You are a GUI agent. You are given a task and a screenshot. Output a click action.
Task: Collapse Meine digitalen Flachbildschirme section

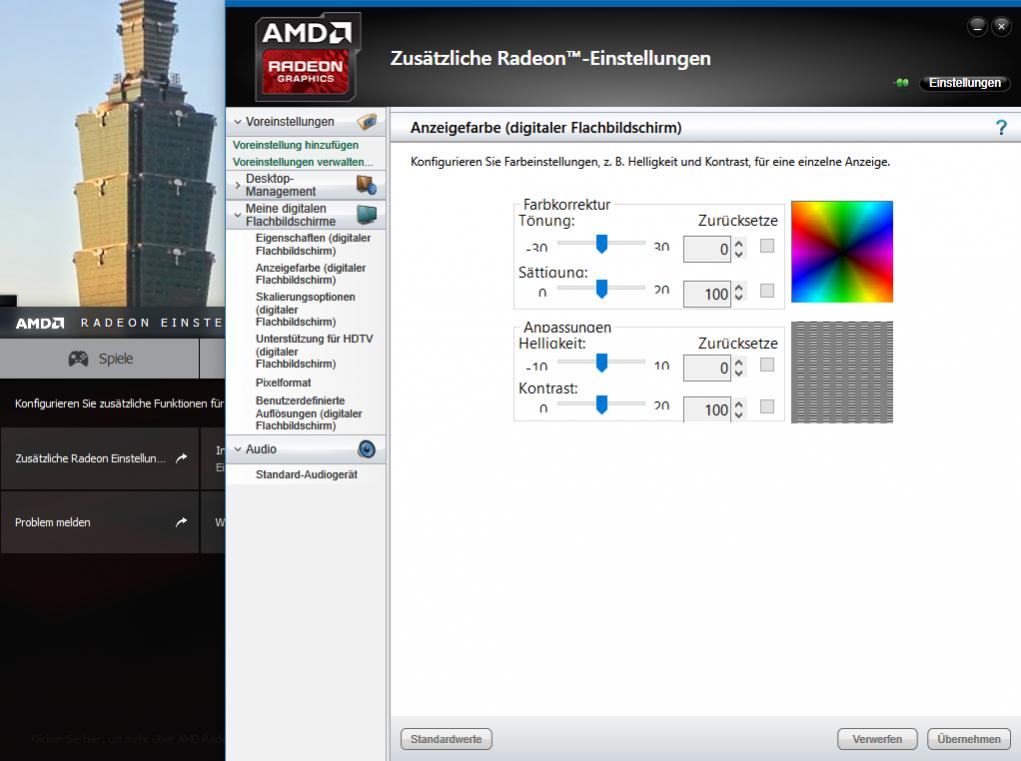click(238, 215)
